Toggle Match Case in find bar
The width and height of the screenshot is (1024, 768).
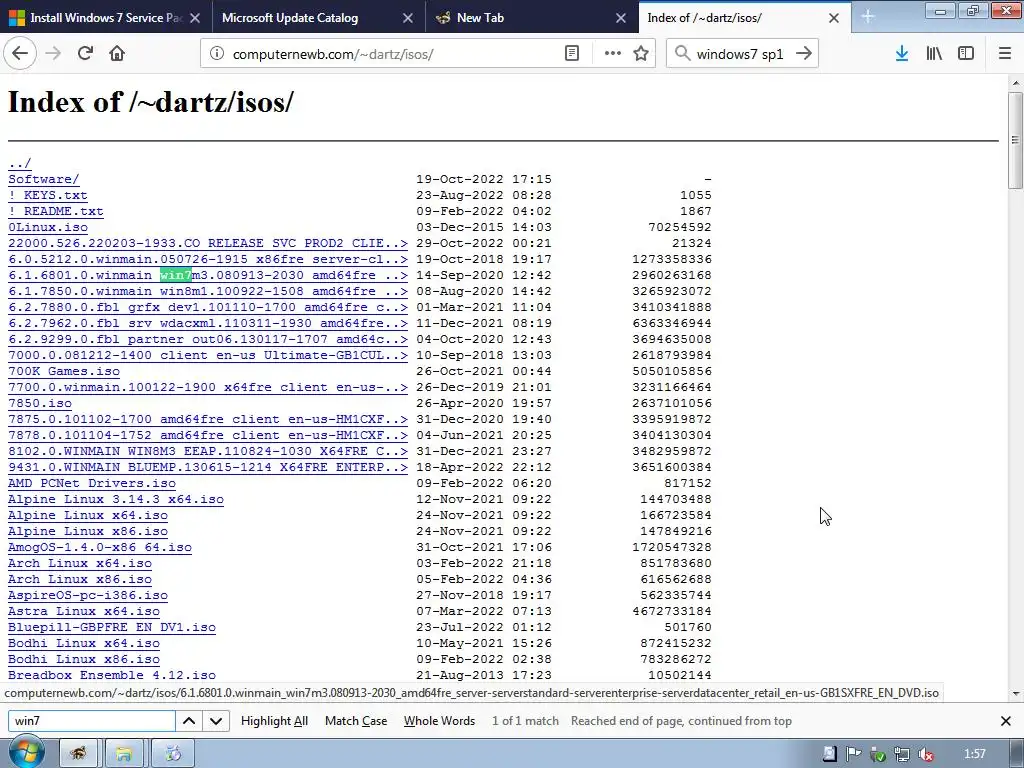point(356,721)
